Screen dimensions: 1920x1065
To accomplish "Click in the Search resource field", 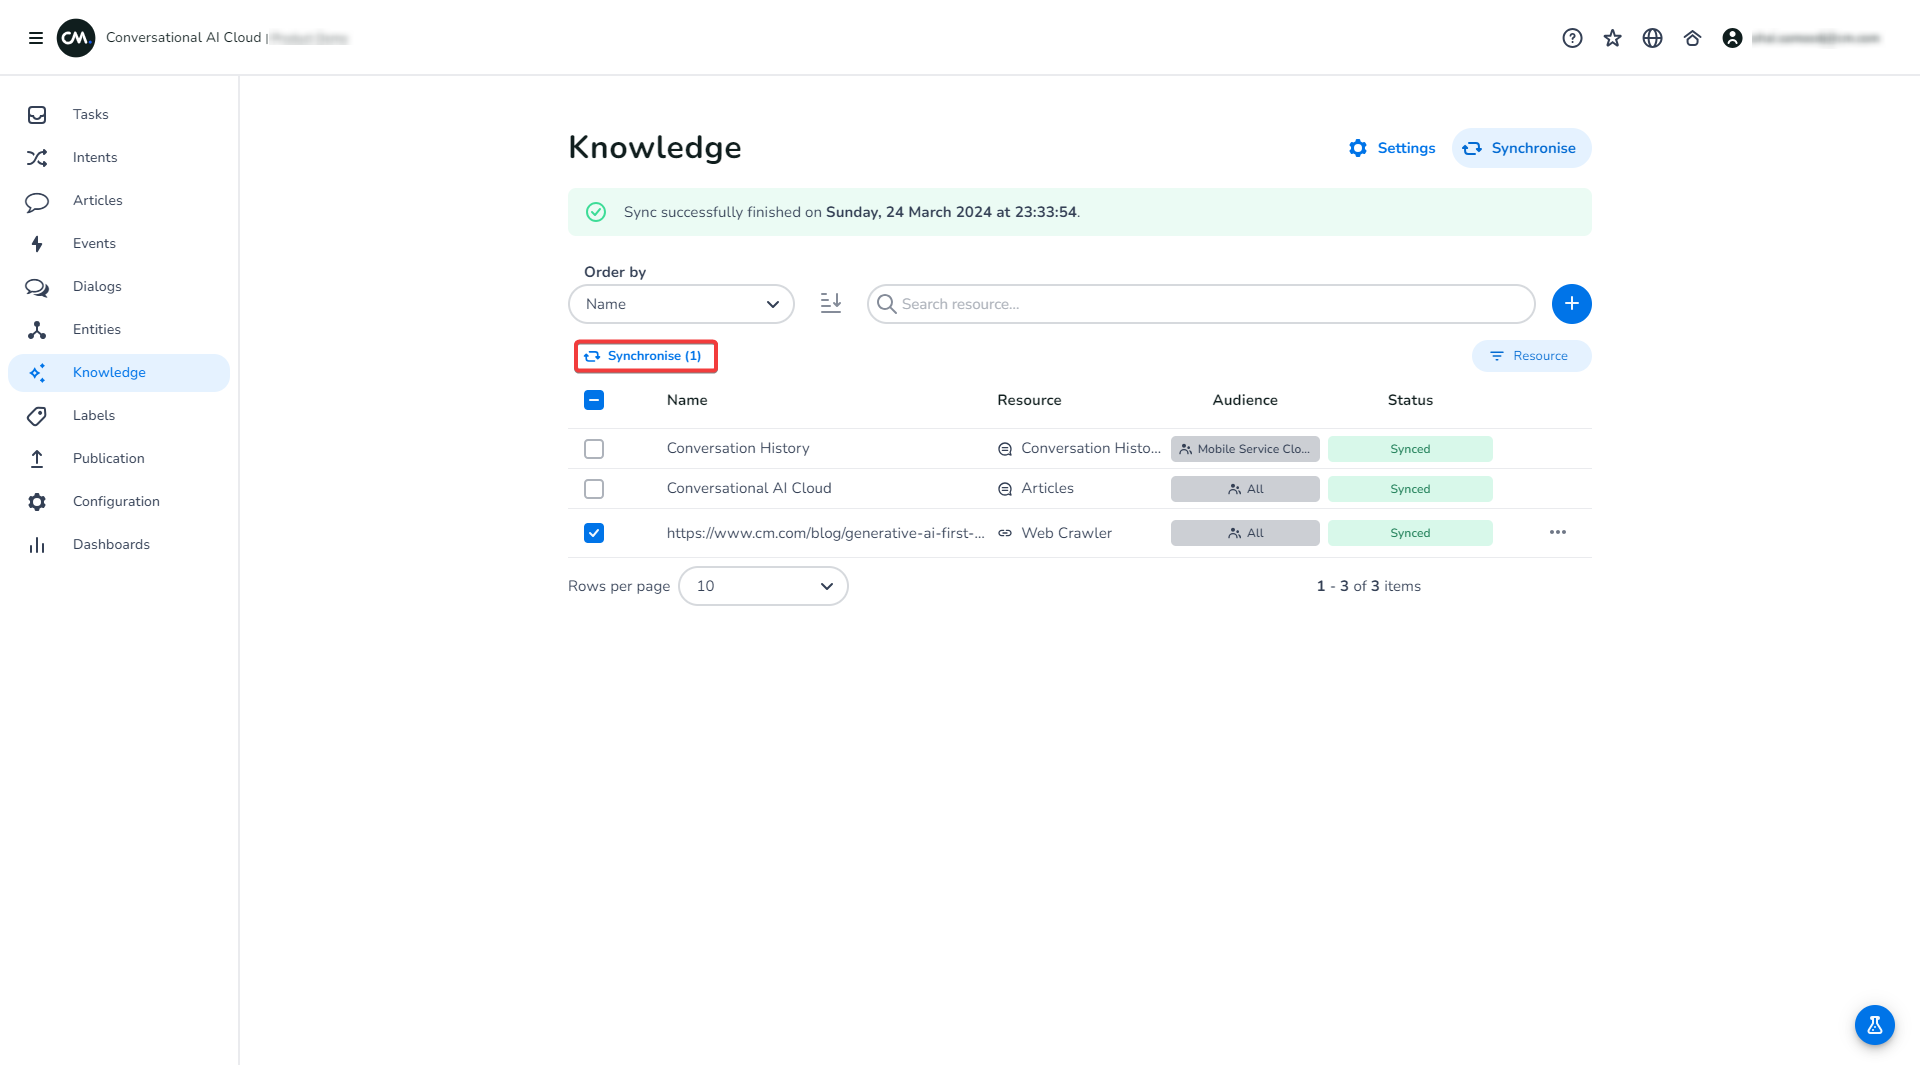I will click(x=1200, y=304).
